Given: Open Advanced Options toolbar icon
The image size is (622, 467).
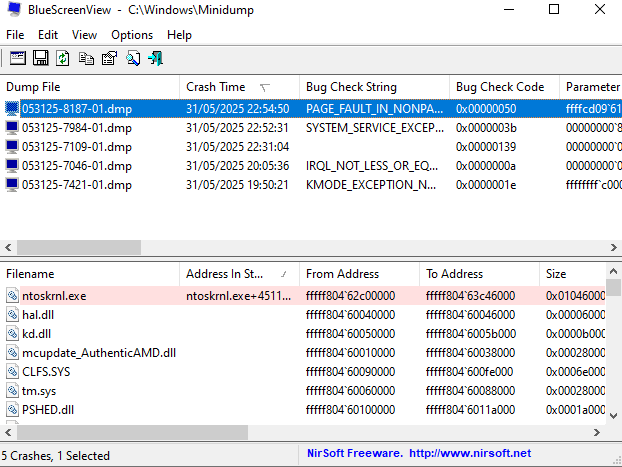Looking at the screenshot, I should [x=18, y=59].
